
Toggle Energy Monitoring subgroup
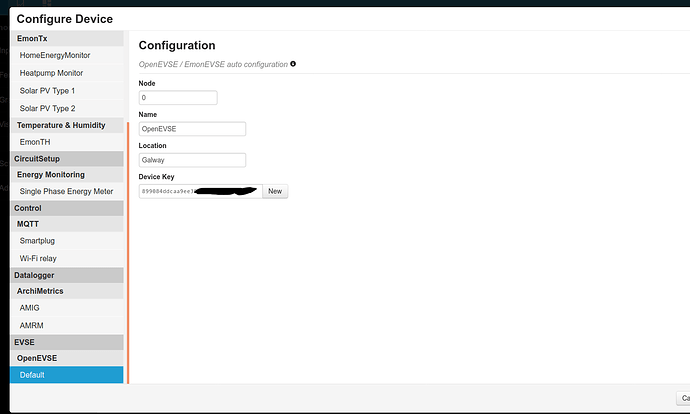click(x=67, y=175)
